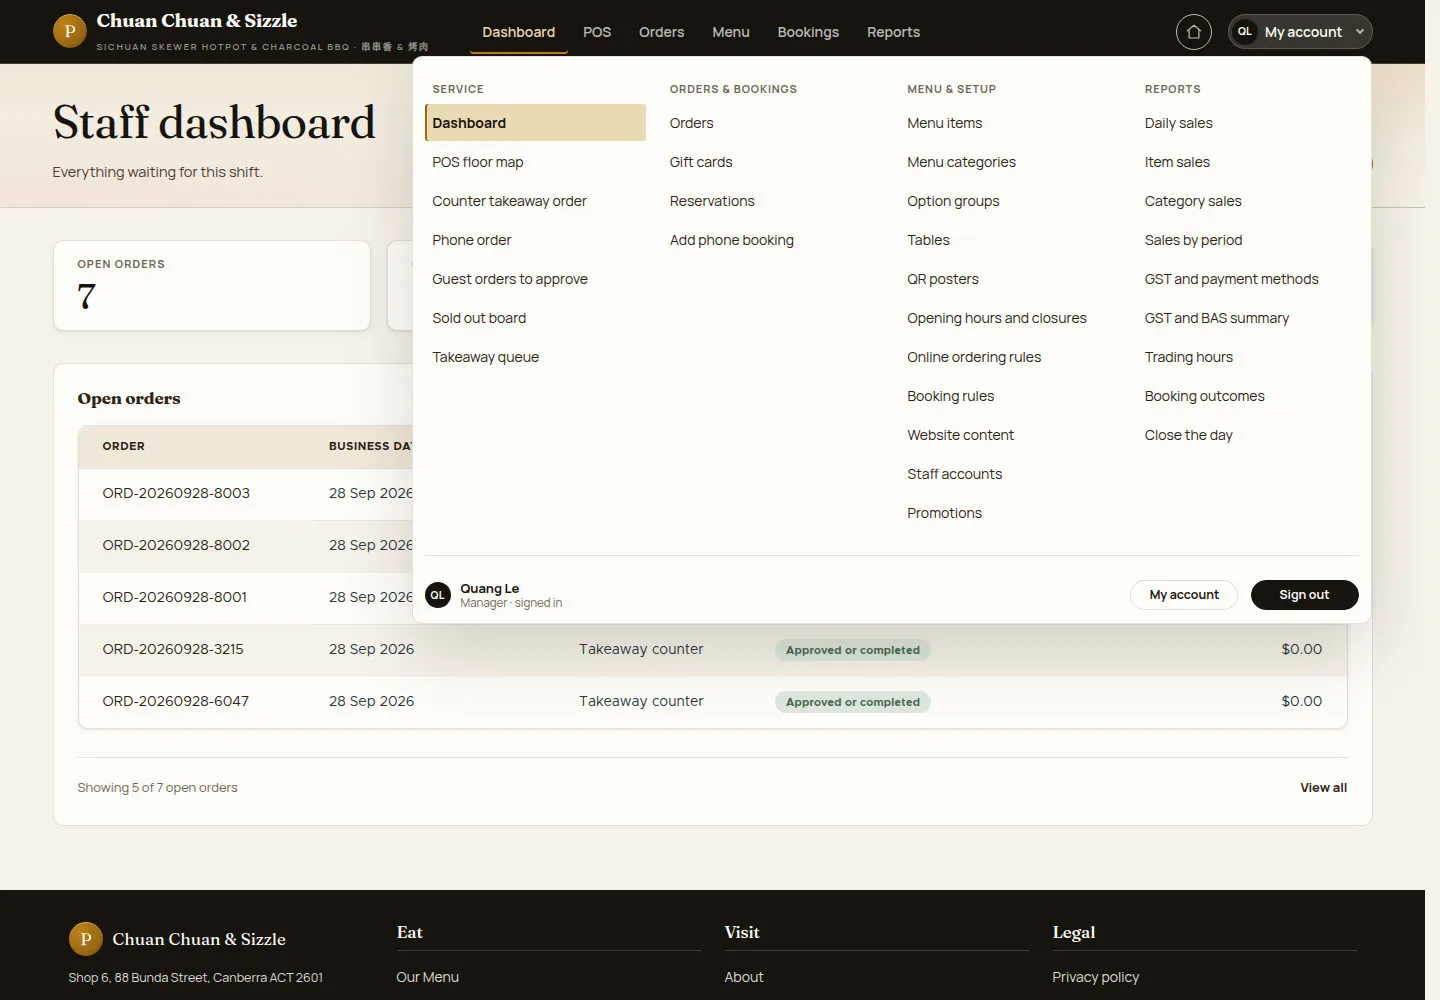Follow the Our Menu footer link
Screen dimensions: 1440x1000
tap(427, 977)
